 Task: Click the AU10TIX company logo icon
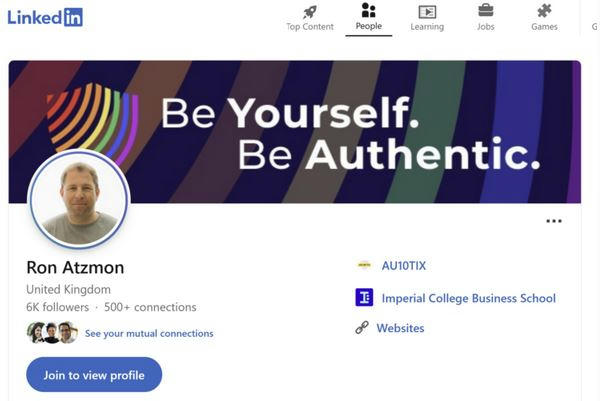point(364,266)
